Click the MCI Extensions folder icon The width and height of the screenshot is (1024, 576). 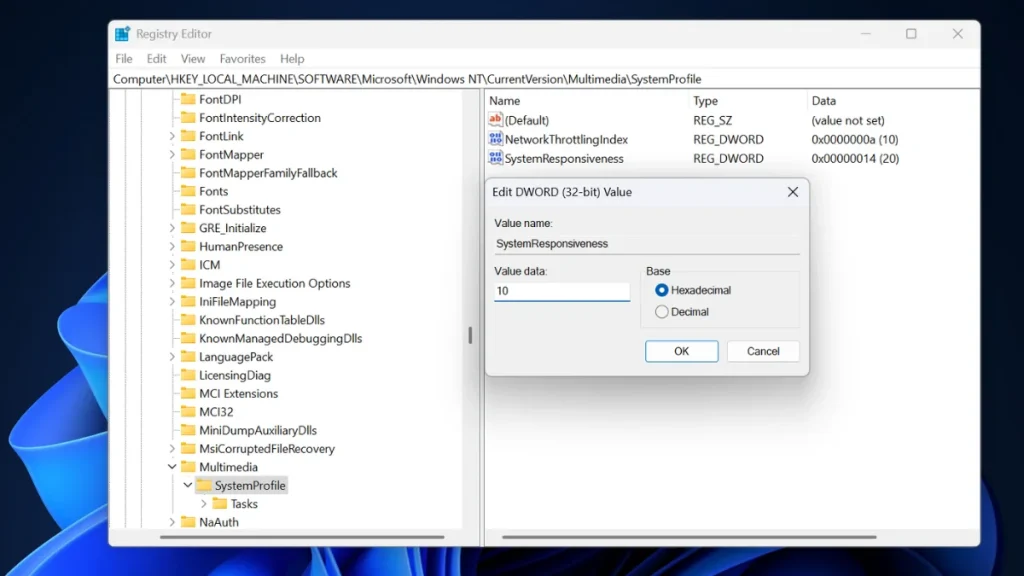coord(188,393)
